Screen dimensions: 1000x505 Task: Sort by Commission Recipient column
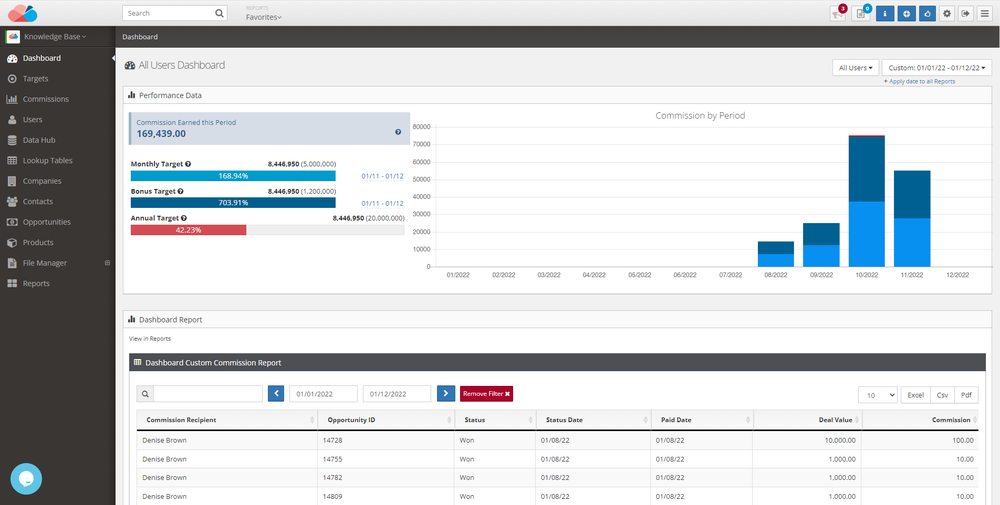click(228, 420)
